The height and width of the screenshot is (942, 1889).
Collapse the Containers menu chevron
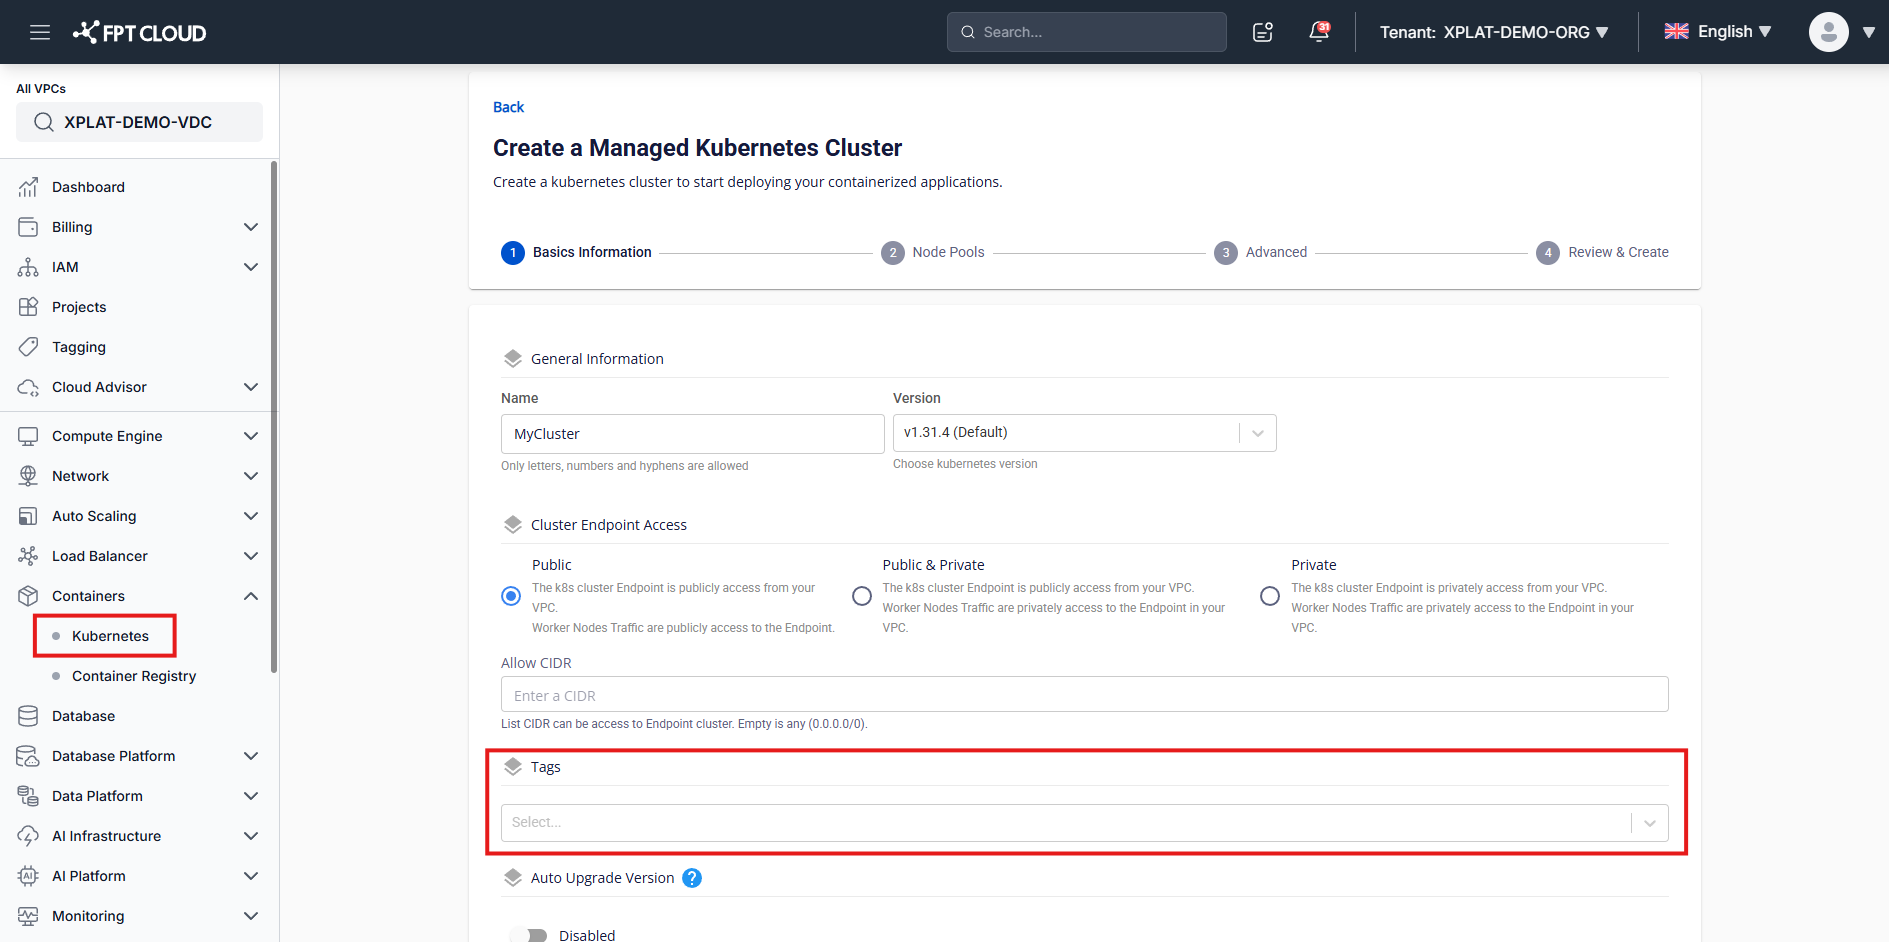pos(251,596)
